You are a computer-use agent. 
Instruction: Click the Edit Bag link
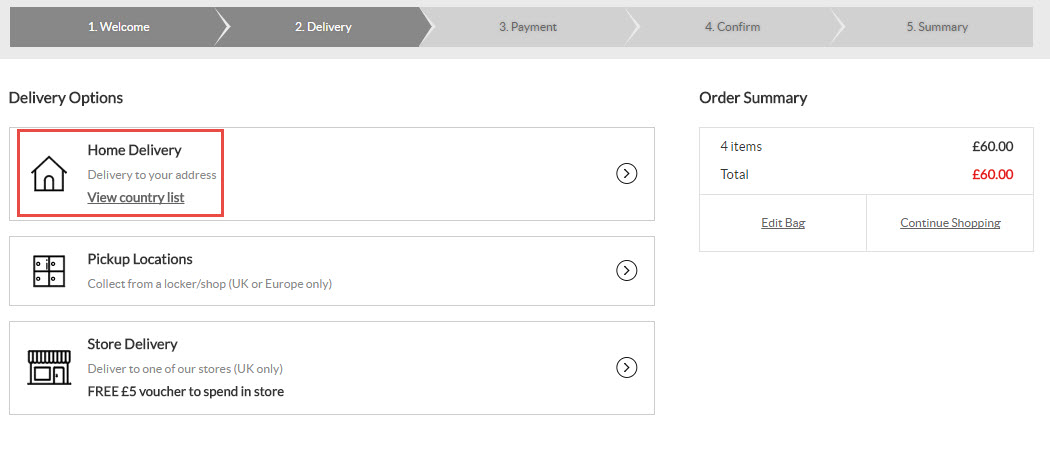tap(783, 223)
